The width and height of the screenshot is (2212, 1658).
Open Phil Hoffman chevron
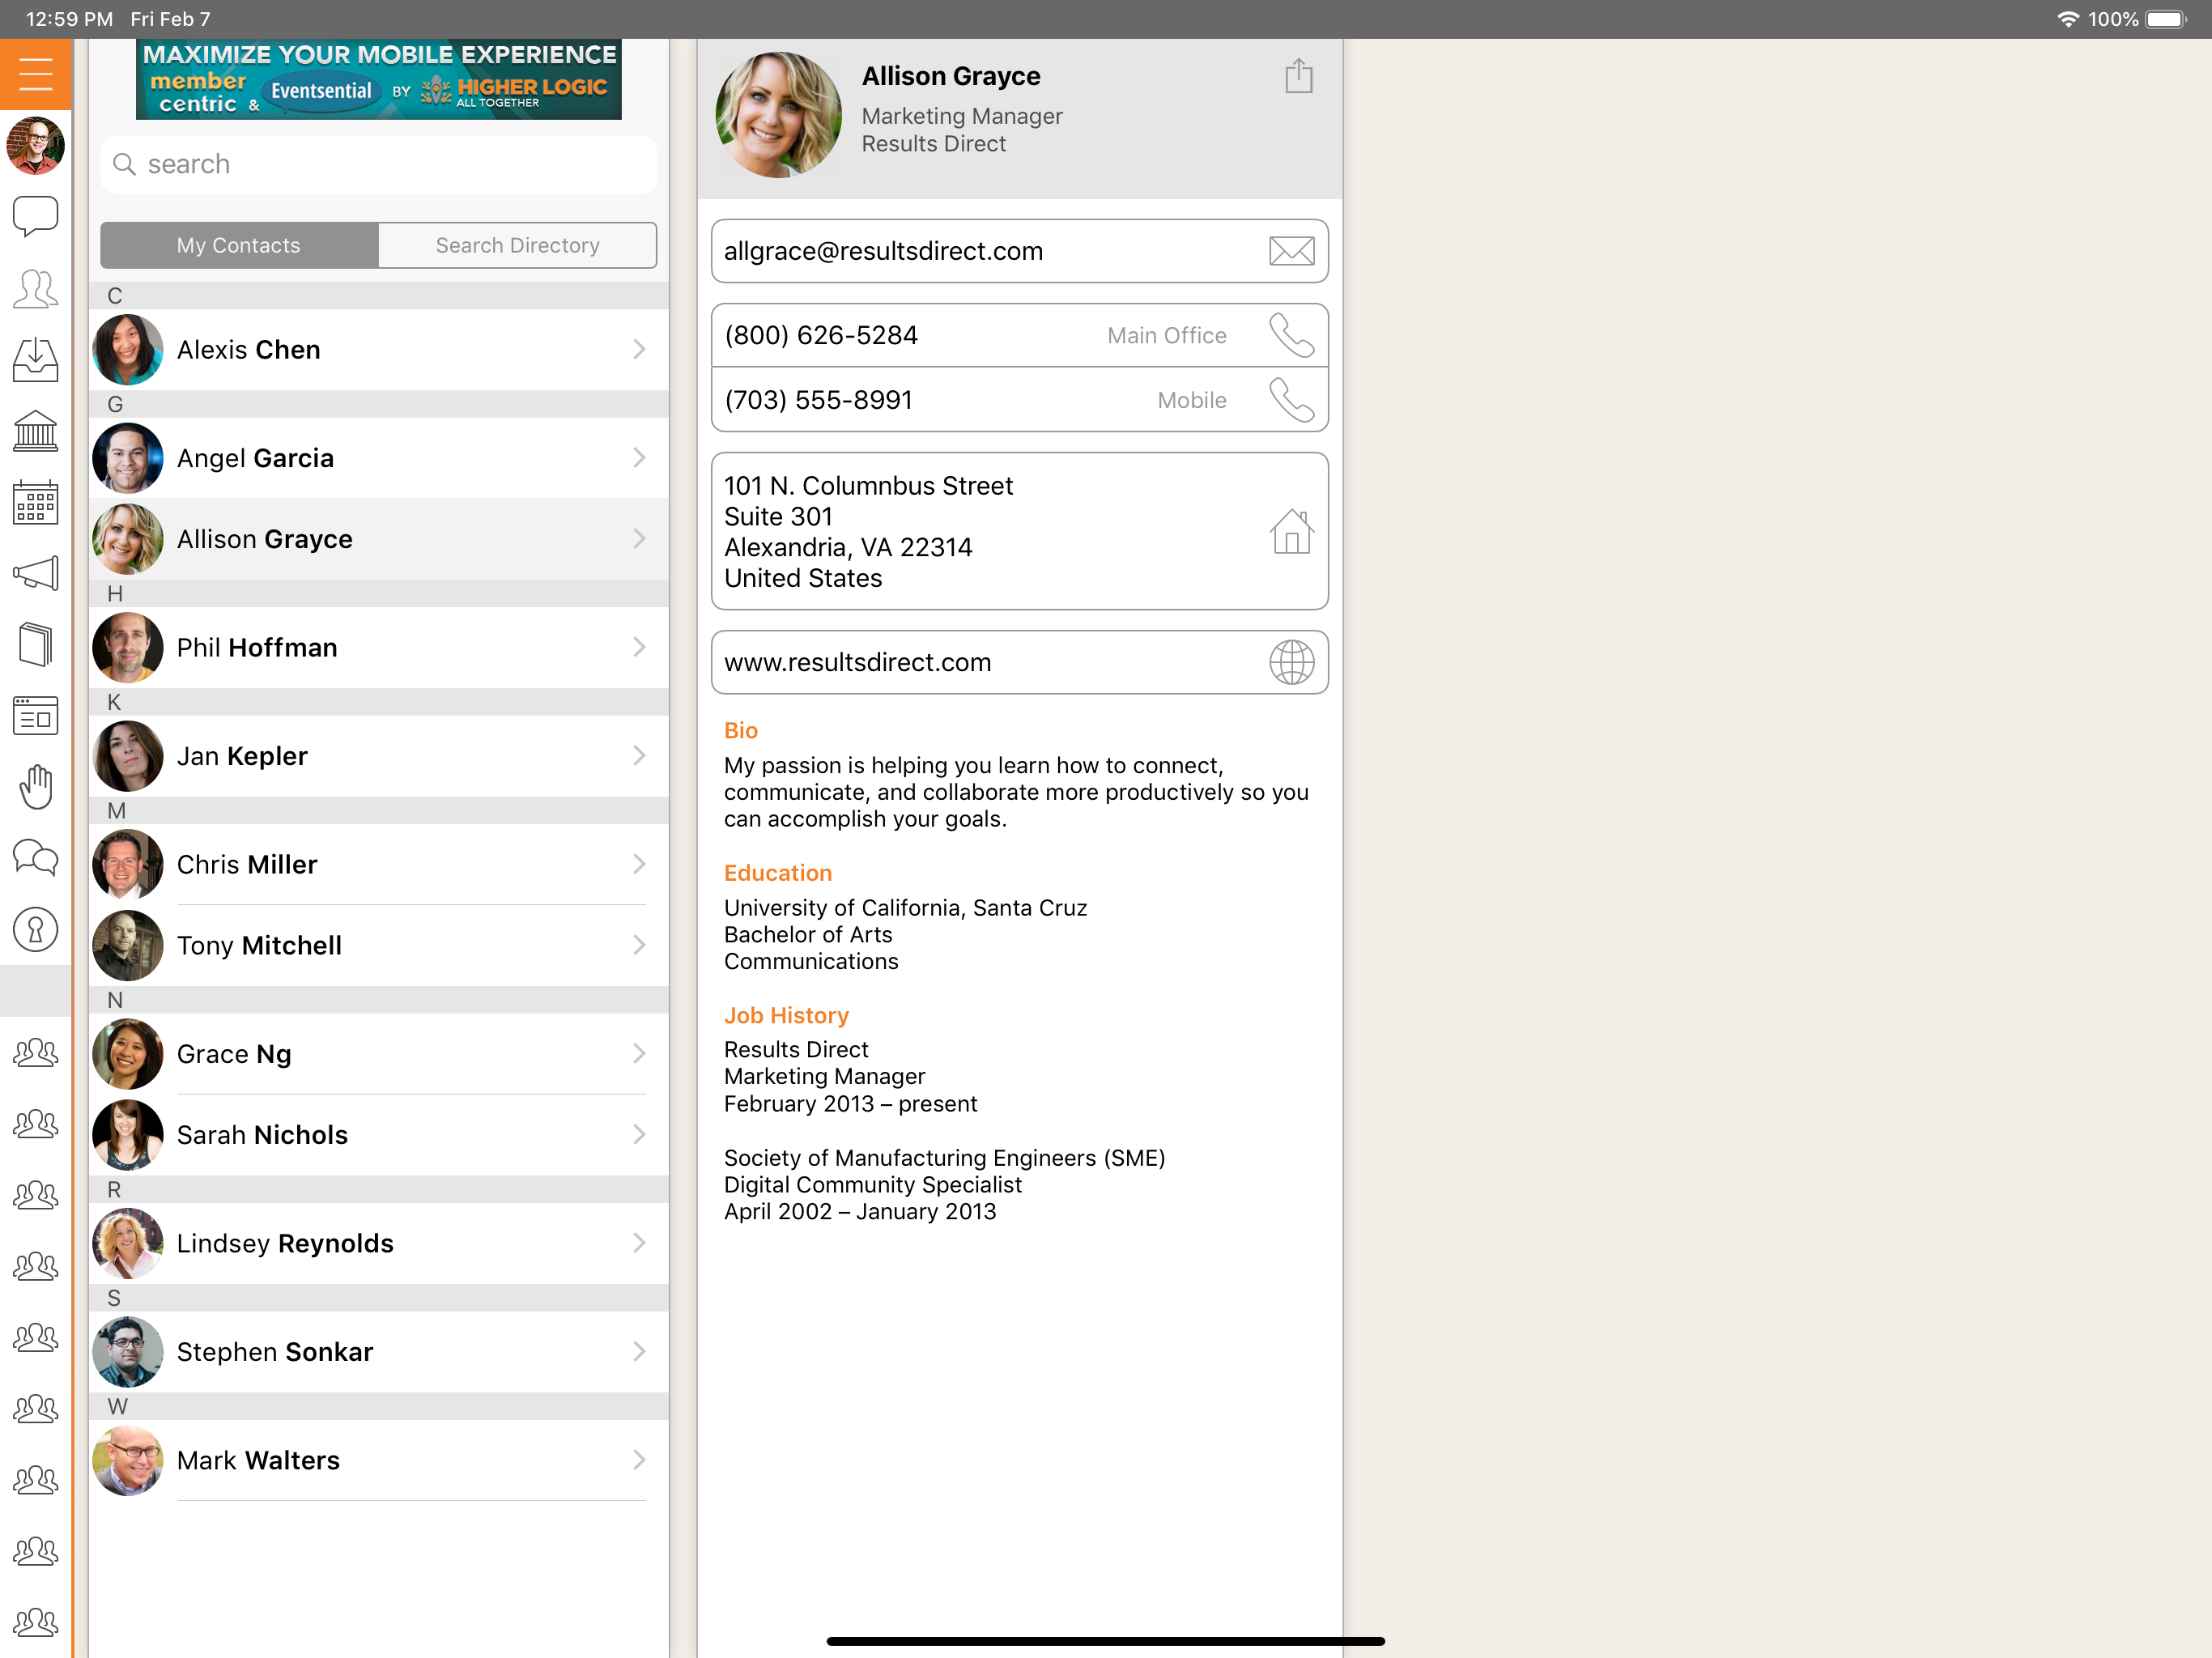pyautogui.click(x=639, y=647)
